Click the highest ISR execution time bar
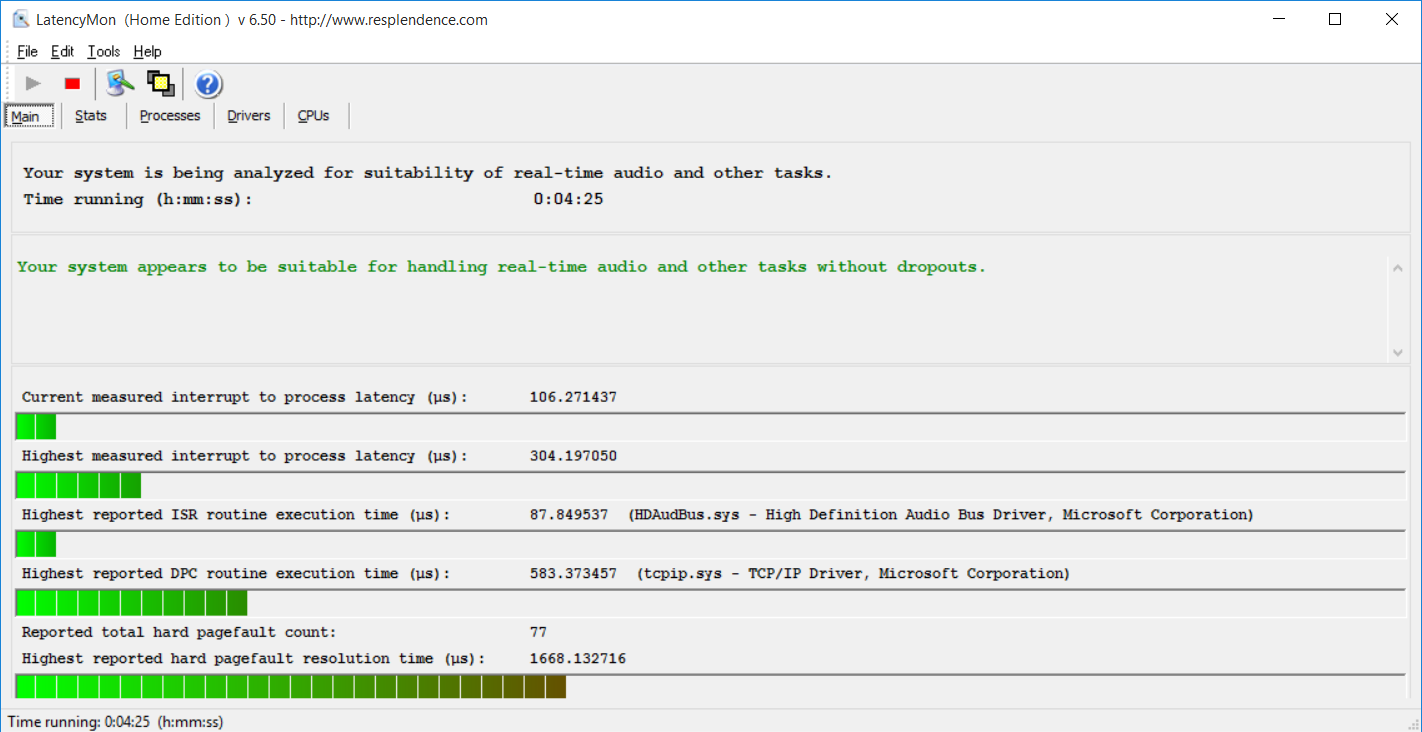The height and width of the screenshot is (732, 1422). click(711, 544)
